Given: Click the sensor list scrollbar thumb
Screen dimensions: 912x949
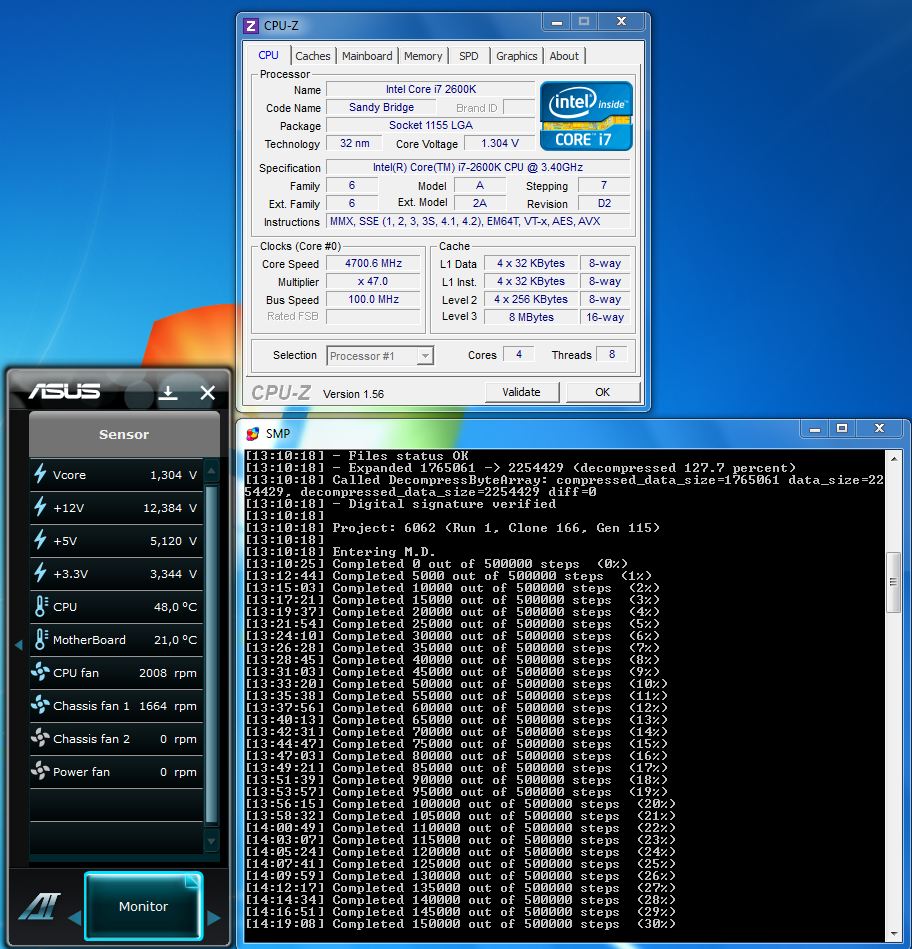Looking at the screenshot, I should (x=211, y=654).
